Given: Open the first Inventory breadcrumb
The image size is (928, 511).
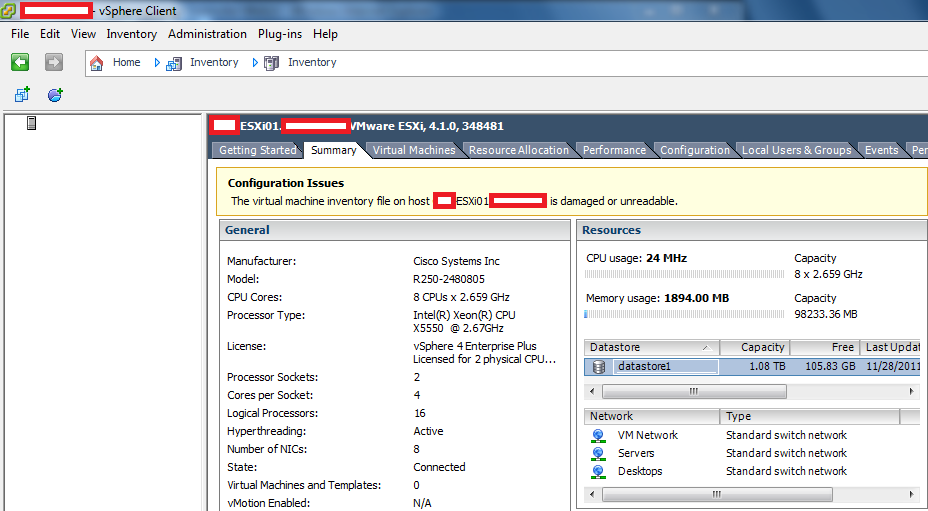Looking at the screenshot, I should coord(214,62).
